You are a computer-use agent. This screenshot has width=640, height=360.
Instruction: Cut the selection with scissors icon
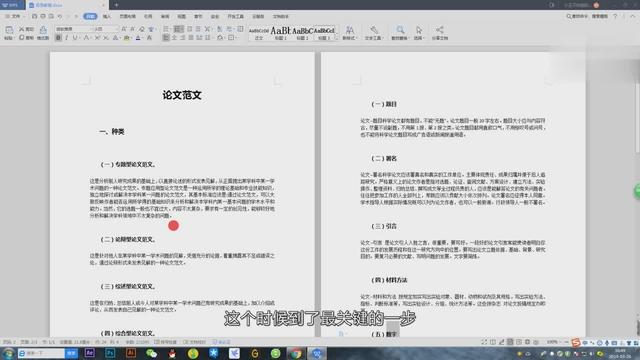click(x=27, y=29)
